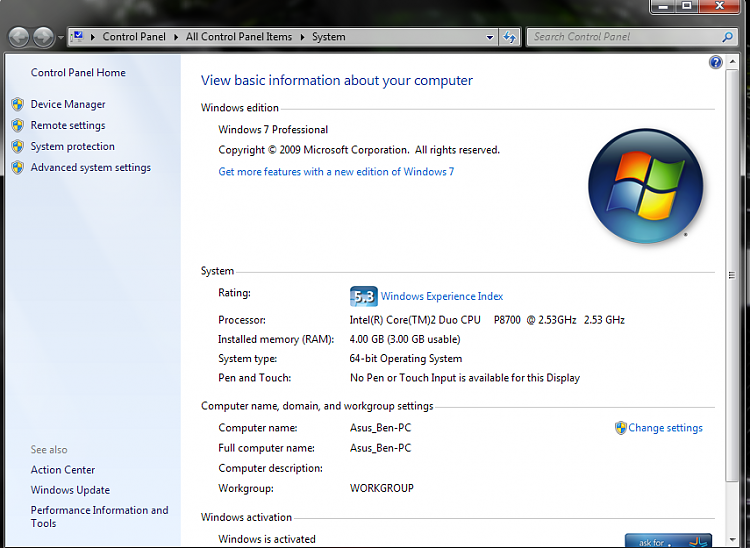Select System in the breadcrumb path
This screenshot has width=750, height=548.
point(329,37)
